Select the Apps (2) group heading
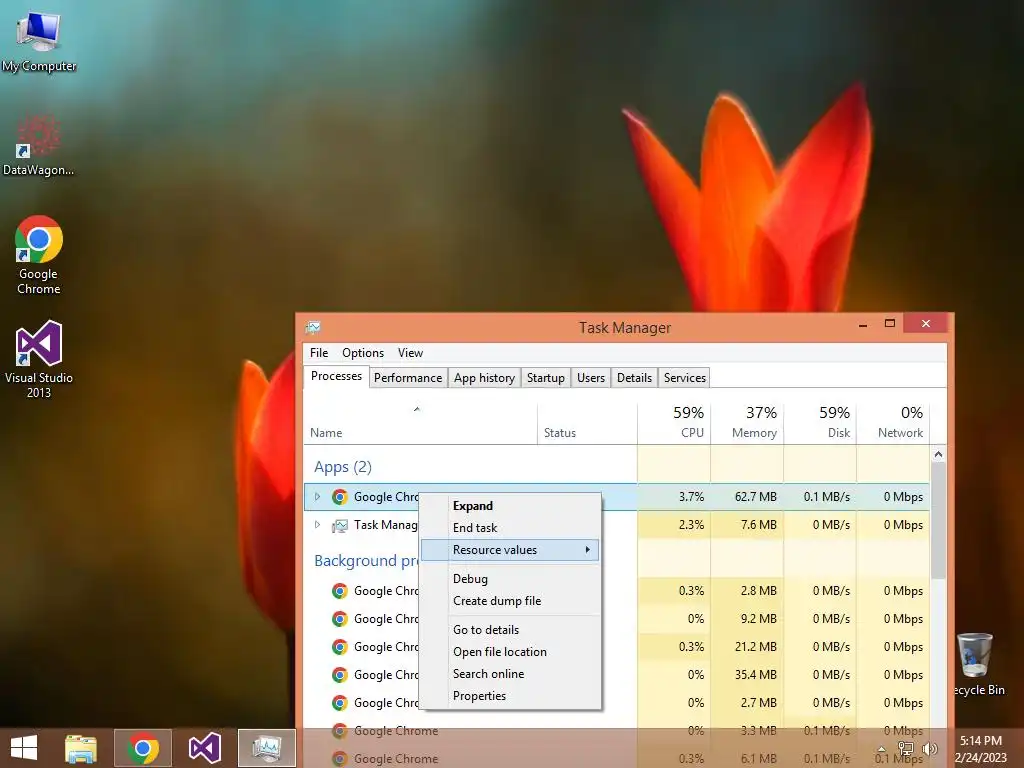Screen dimensions: 1024x768 click(x=343, y=467)
